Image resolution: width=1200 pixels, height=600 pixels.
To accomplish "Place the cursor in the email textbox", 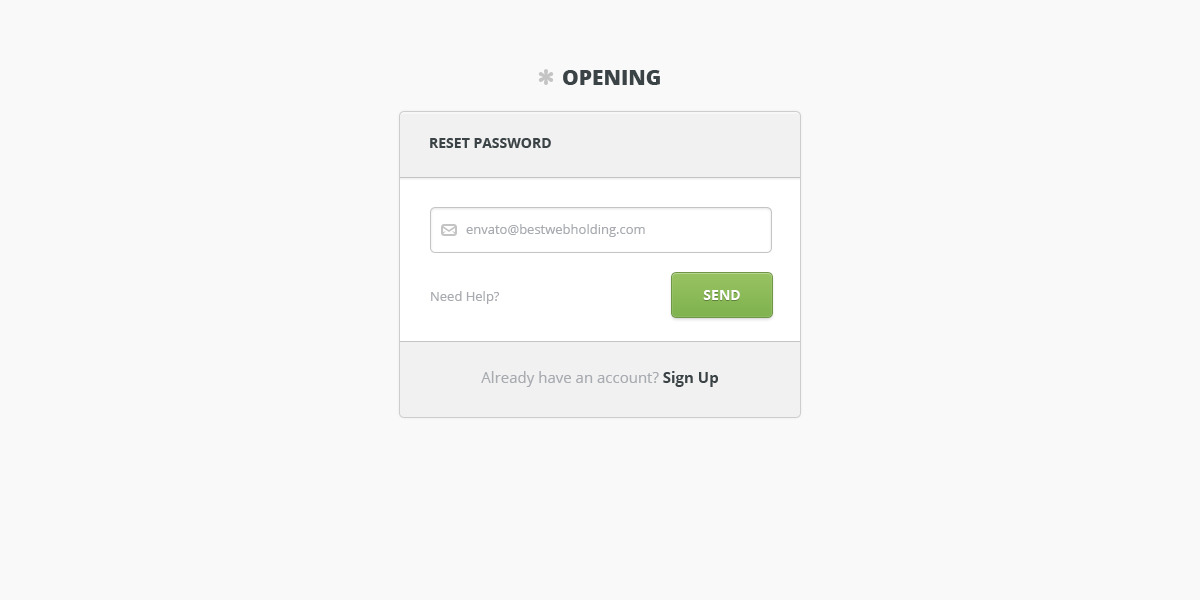I will (601, 230).
